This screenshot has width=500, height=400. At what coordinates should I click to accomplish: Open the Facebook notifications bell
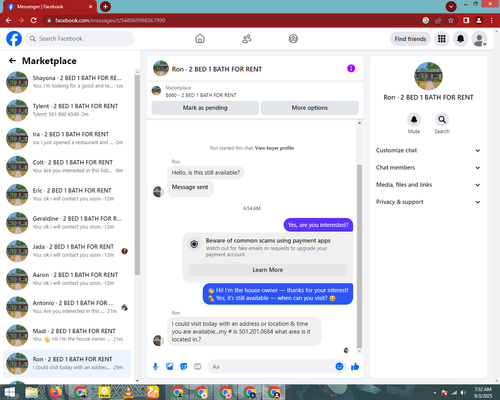tap(460, 39)
